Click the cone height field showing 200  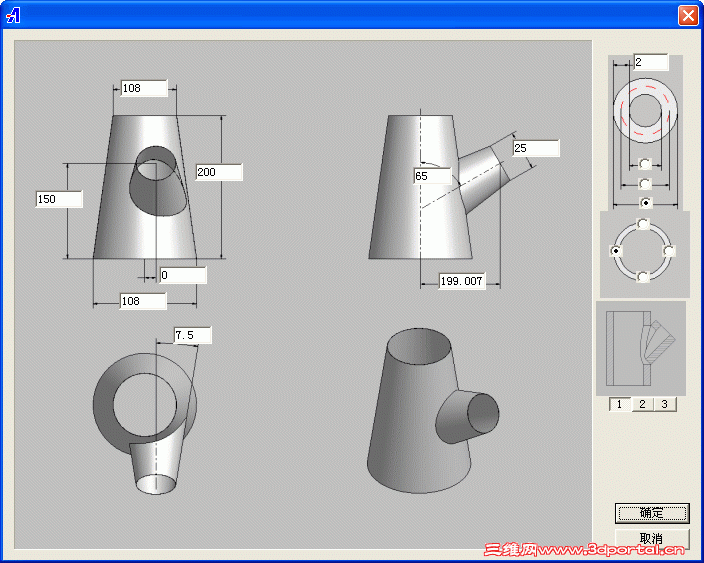click(x=219, y=172)
